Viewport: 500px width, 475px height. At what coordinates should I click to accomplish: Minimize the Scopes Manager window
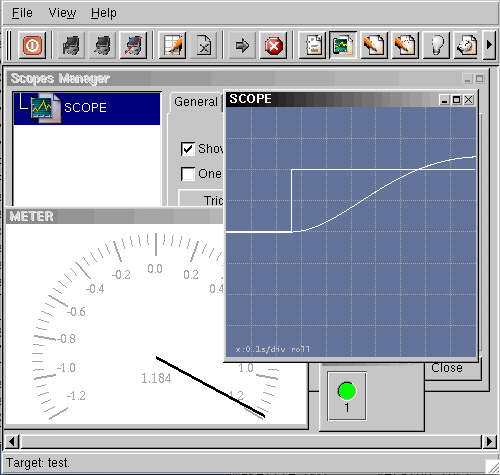coord(467,79)
